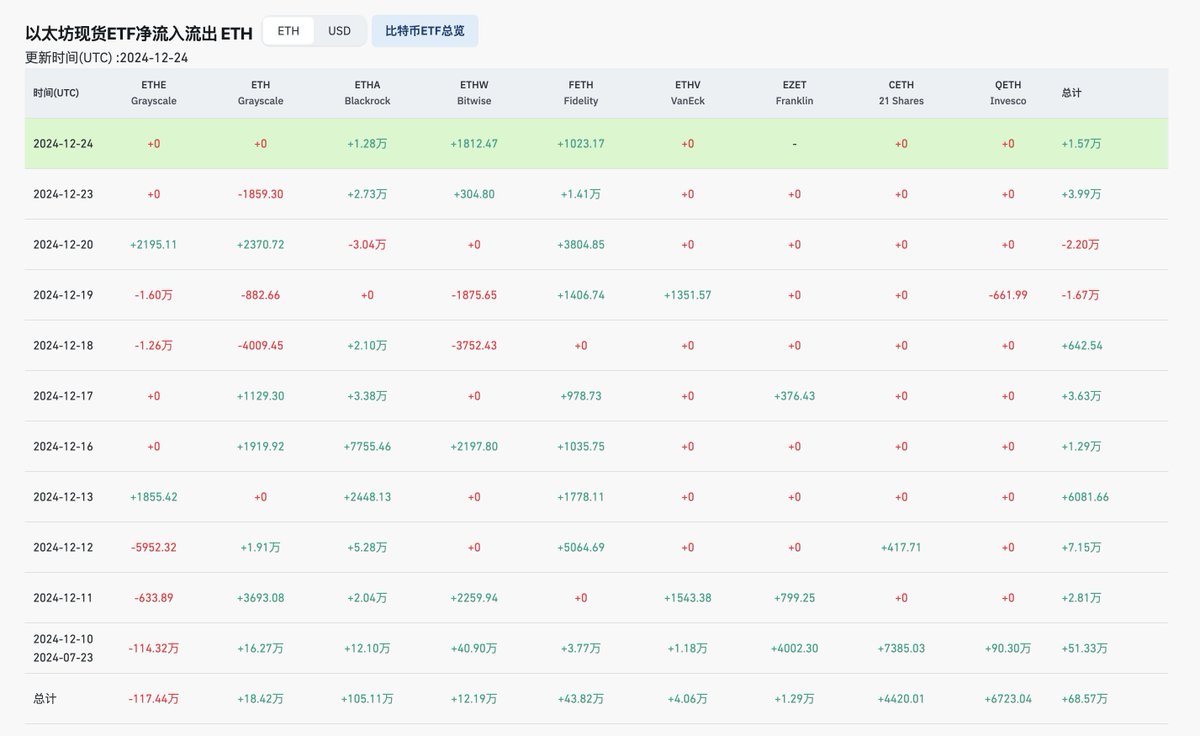Click the +68.57万 grand total
Image resolution: width=1200 pixels, height=736 pixels.
(x=1084, y=699)
